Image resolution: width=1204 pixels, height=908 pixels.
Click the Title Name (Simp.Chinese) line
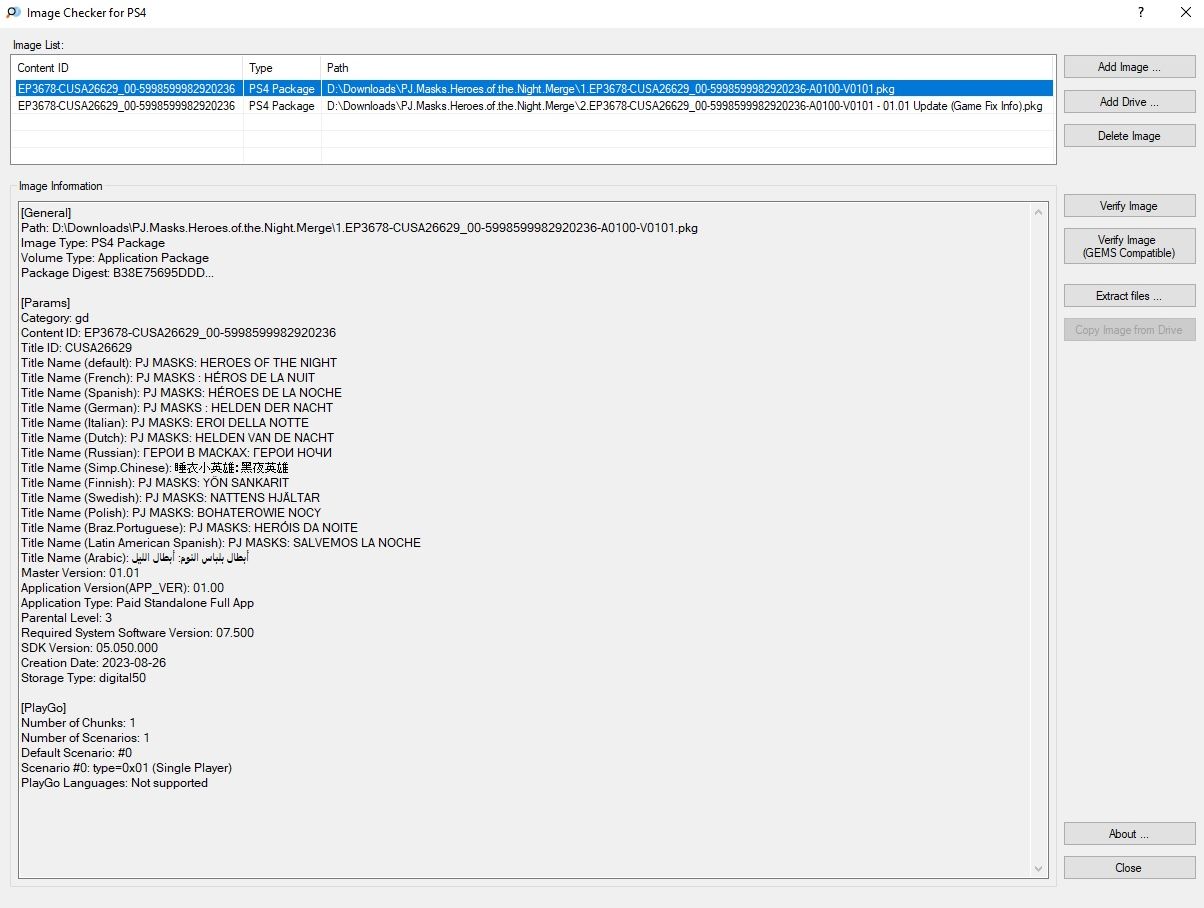coord(155,468)
